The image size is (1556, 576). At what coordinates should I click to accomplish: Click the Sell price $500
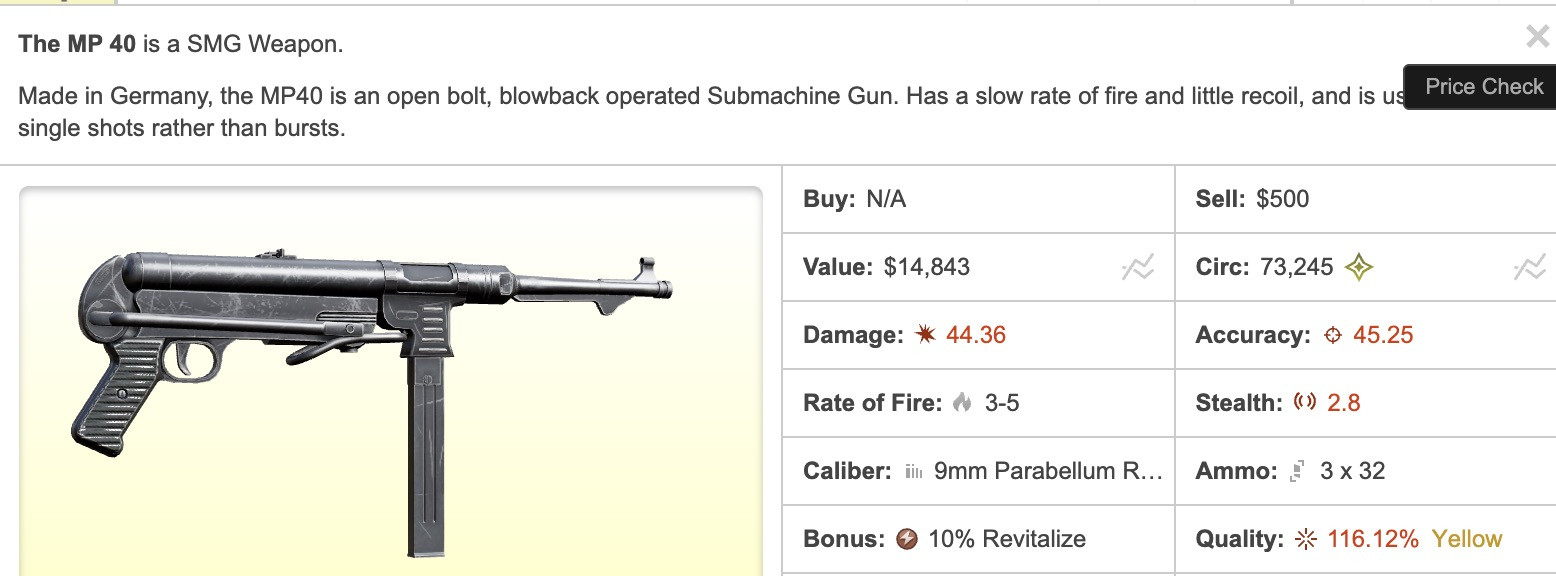(x=1283, y=199)
